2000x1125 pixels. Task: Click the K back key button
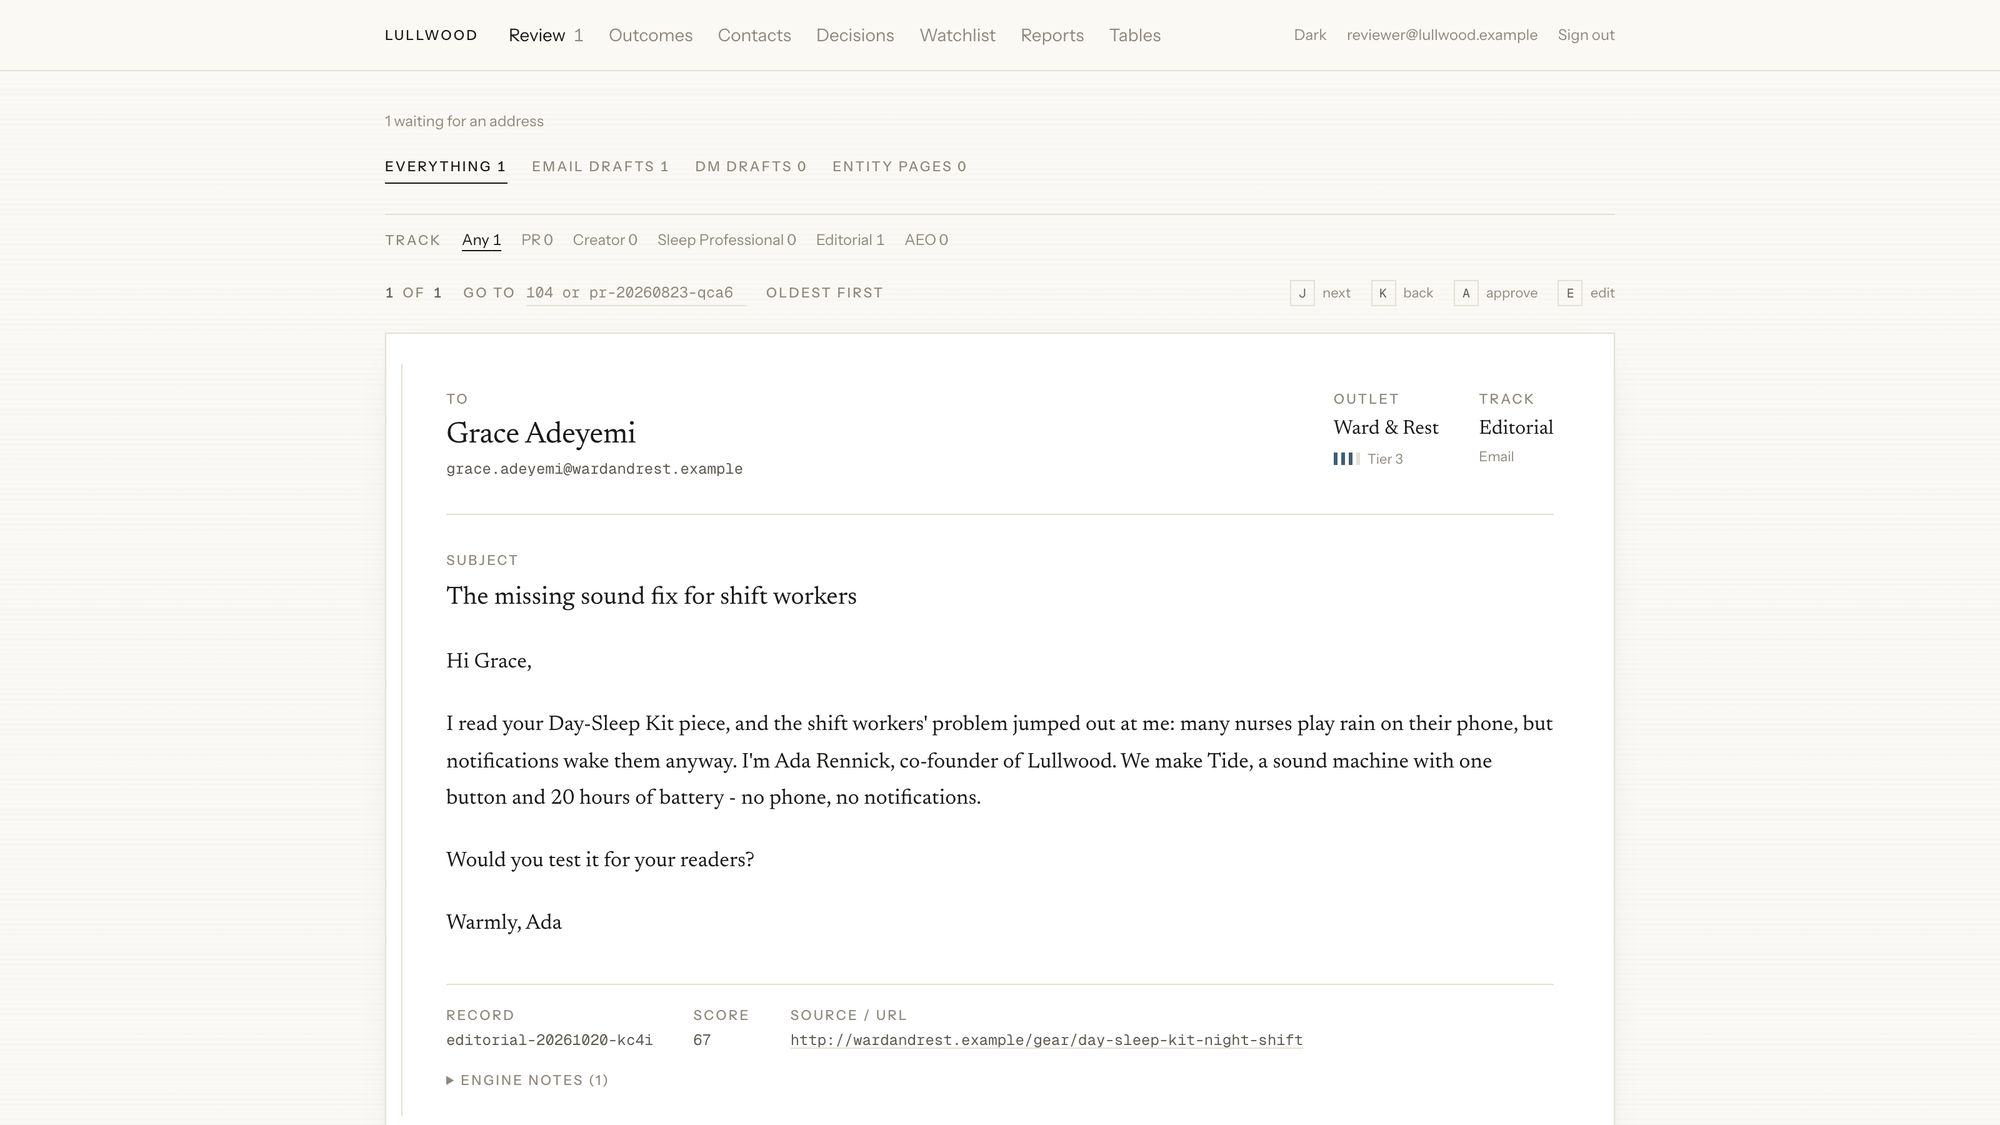pos(1383,293)
